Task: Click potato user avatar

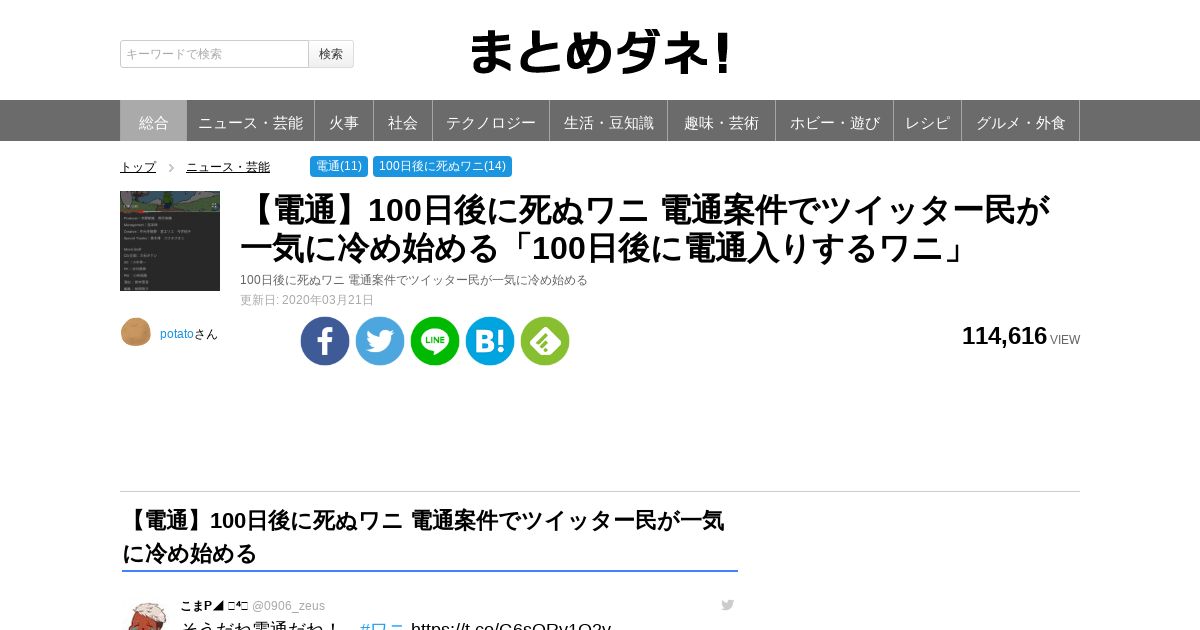Action: point(136,332)
